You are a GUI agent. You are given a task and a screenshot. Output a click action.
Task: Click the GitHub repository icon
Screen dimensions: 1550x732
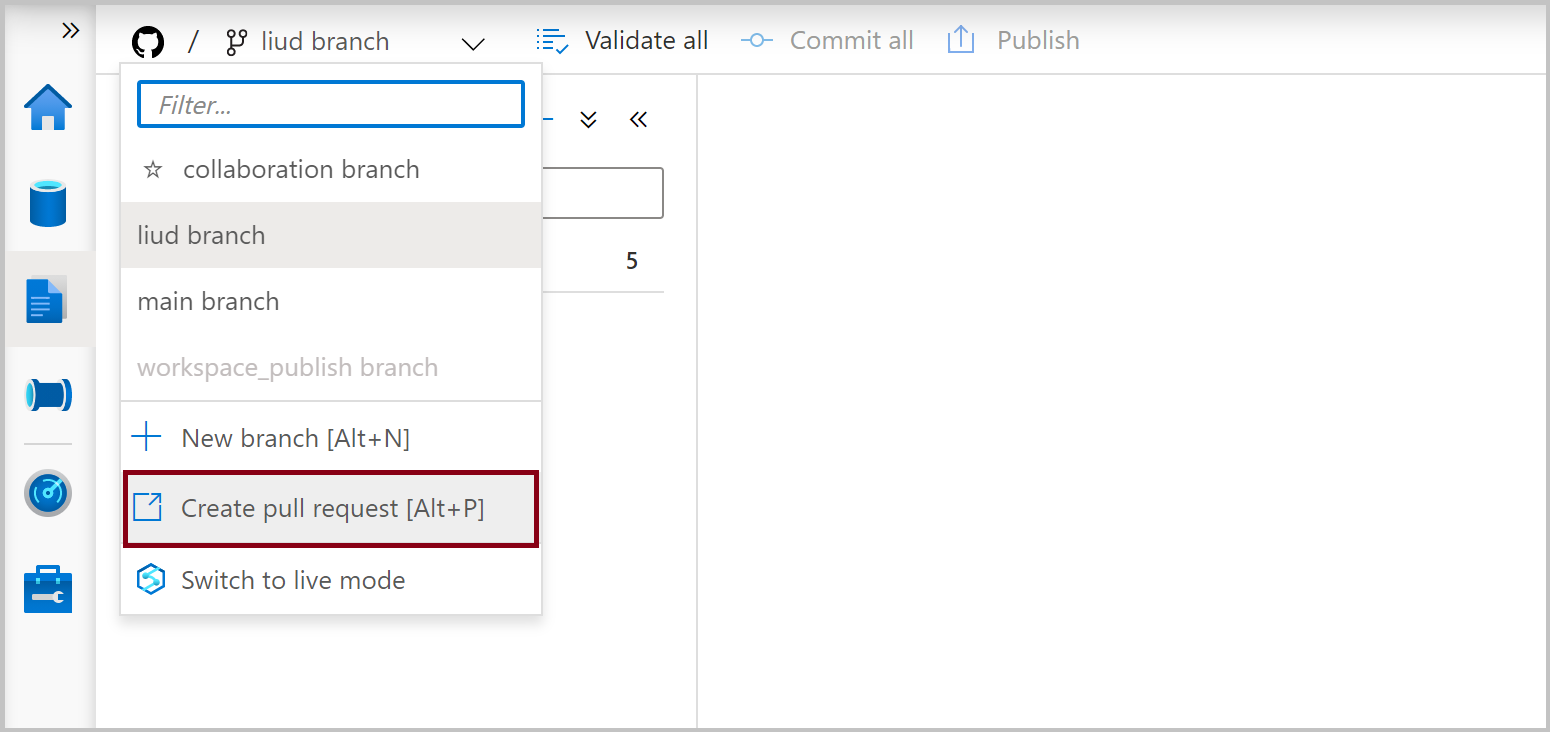(x=147, y=40)
